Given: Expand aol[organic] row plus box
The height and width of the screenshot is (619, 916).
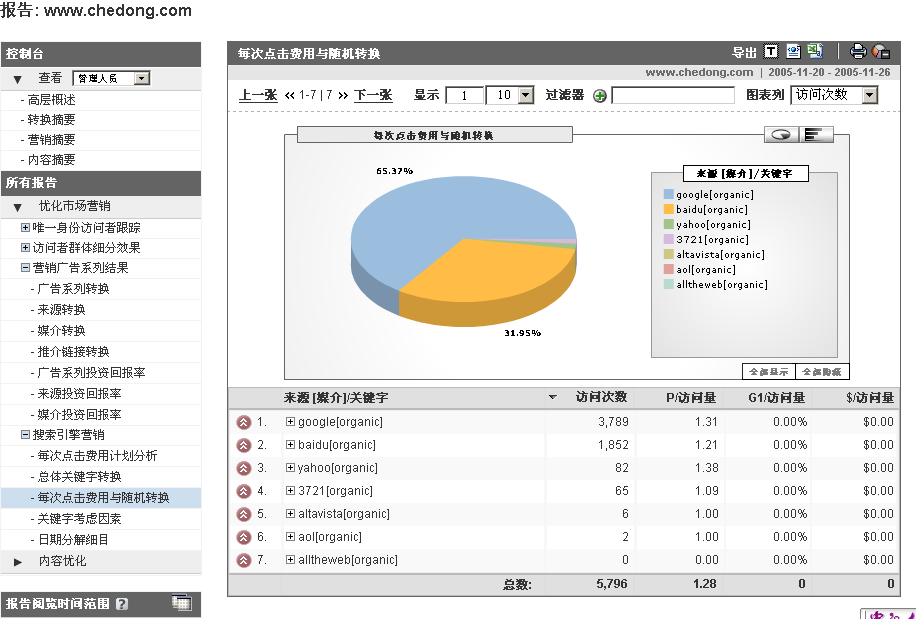Looking at the screenshot, I should click(290, 537).
